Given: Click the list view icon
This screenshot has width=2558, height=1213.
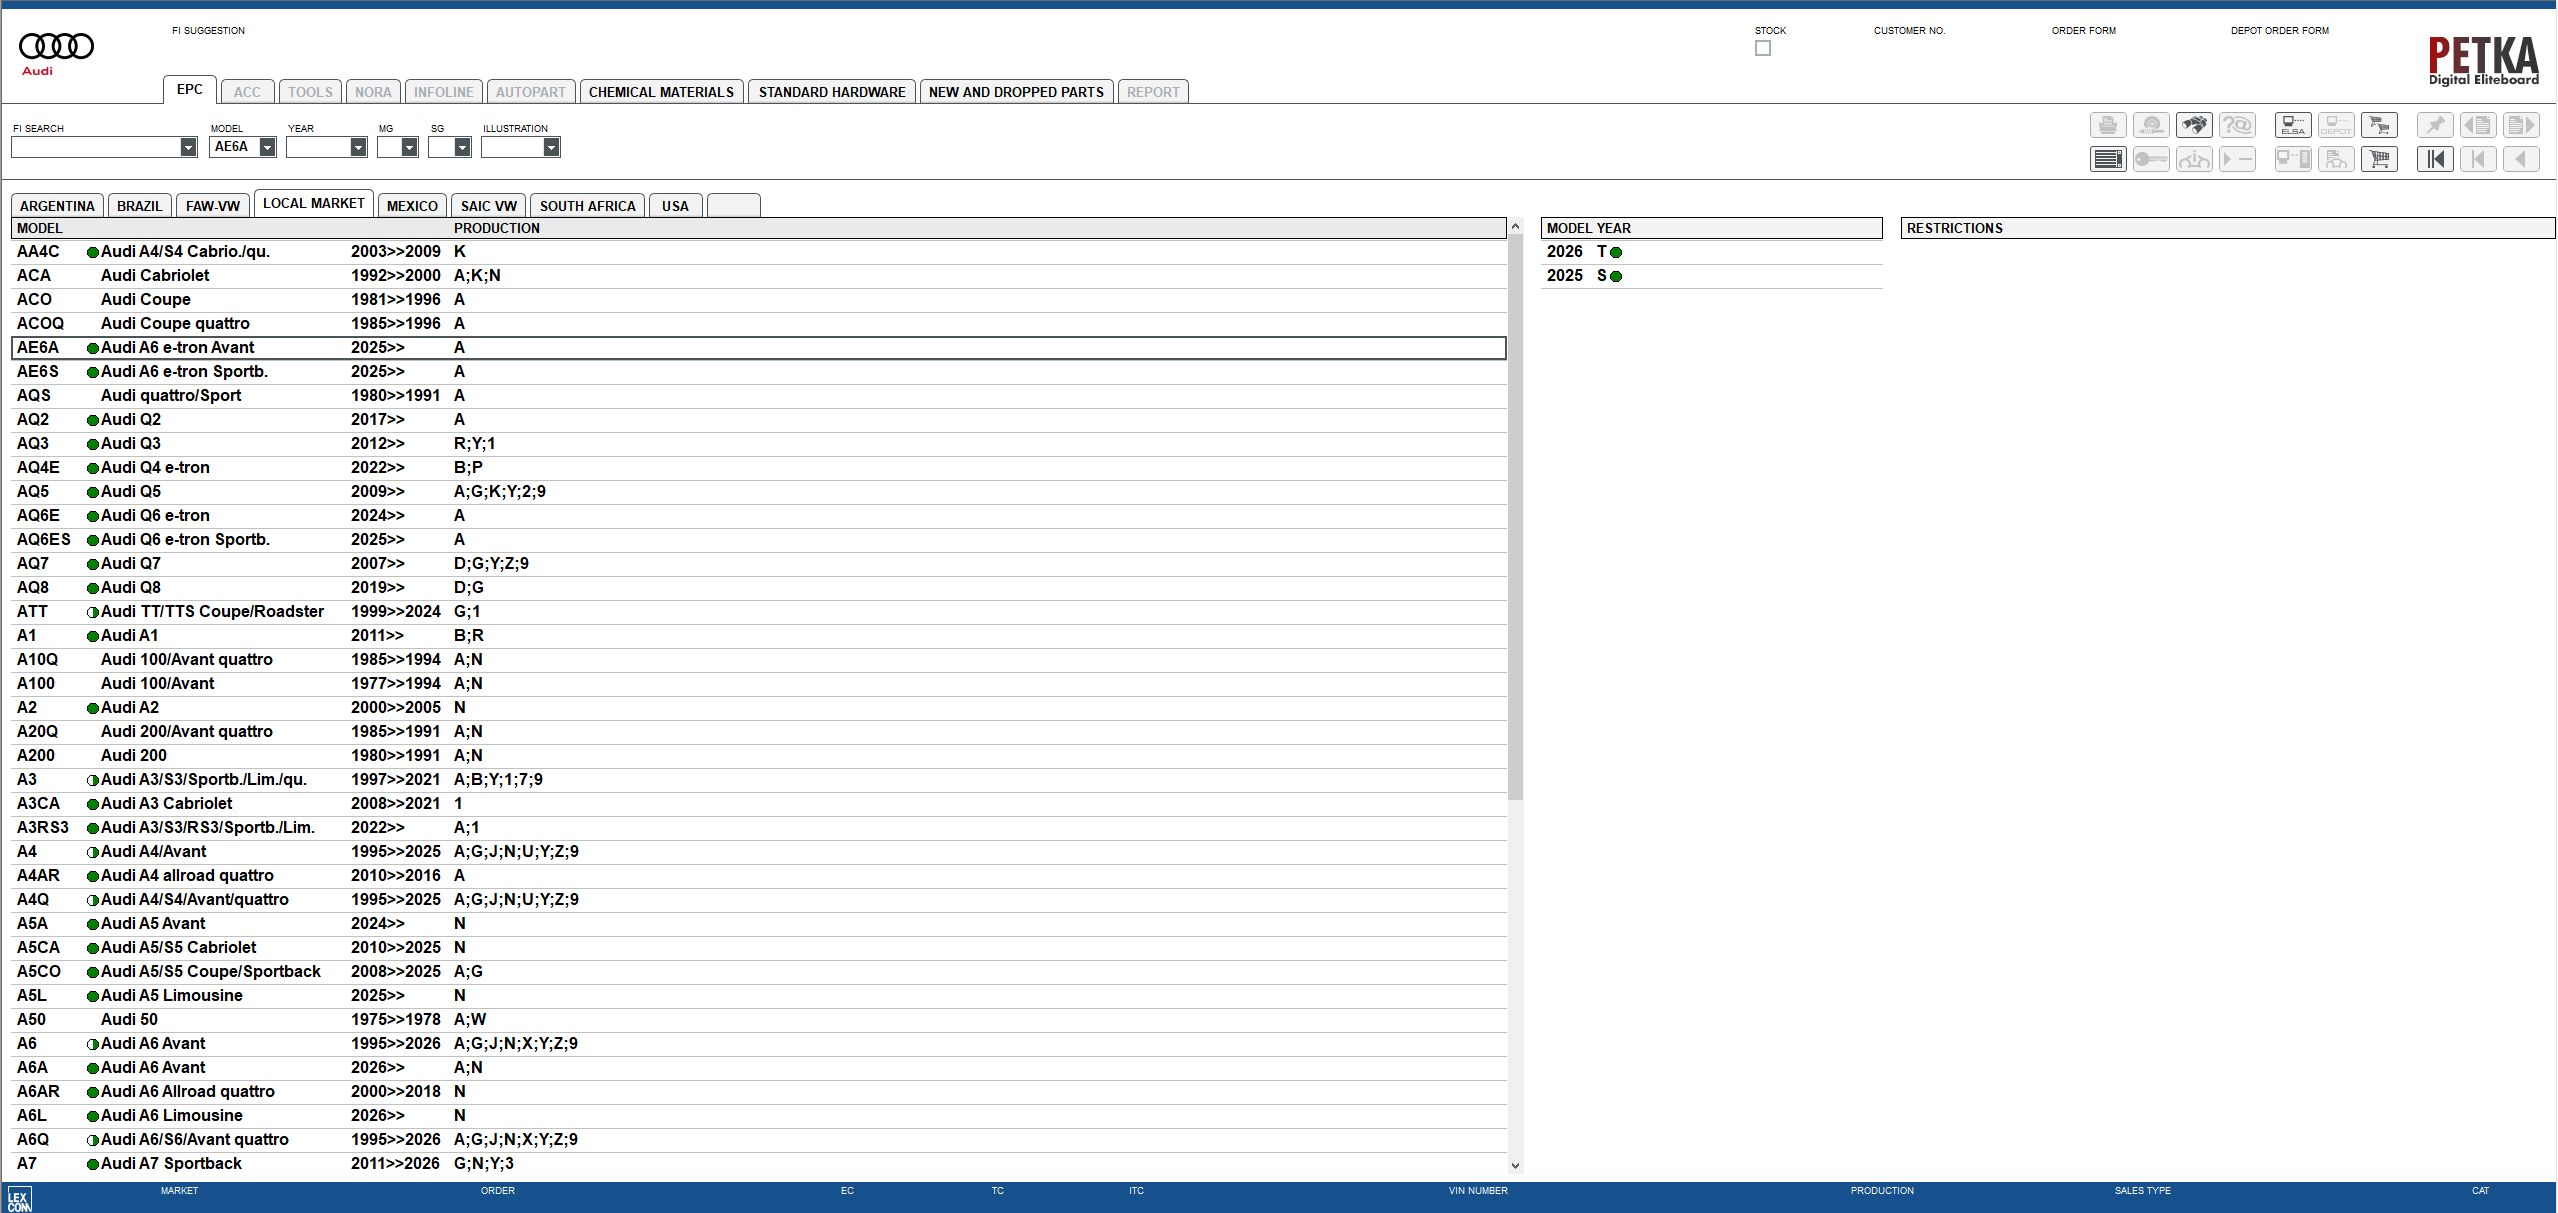Looking at the screenshot, I should click(2108, 159).
